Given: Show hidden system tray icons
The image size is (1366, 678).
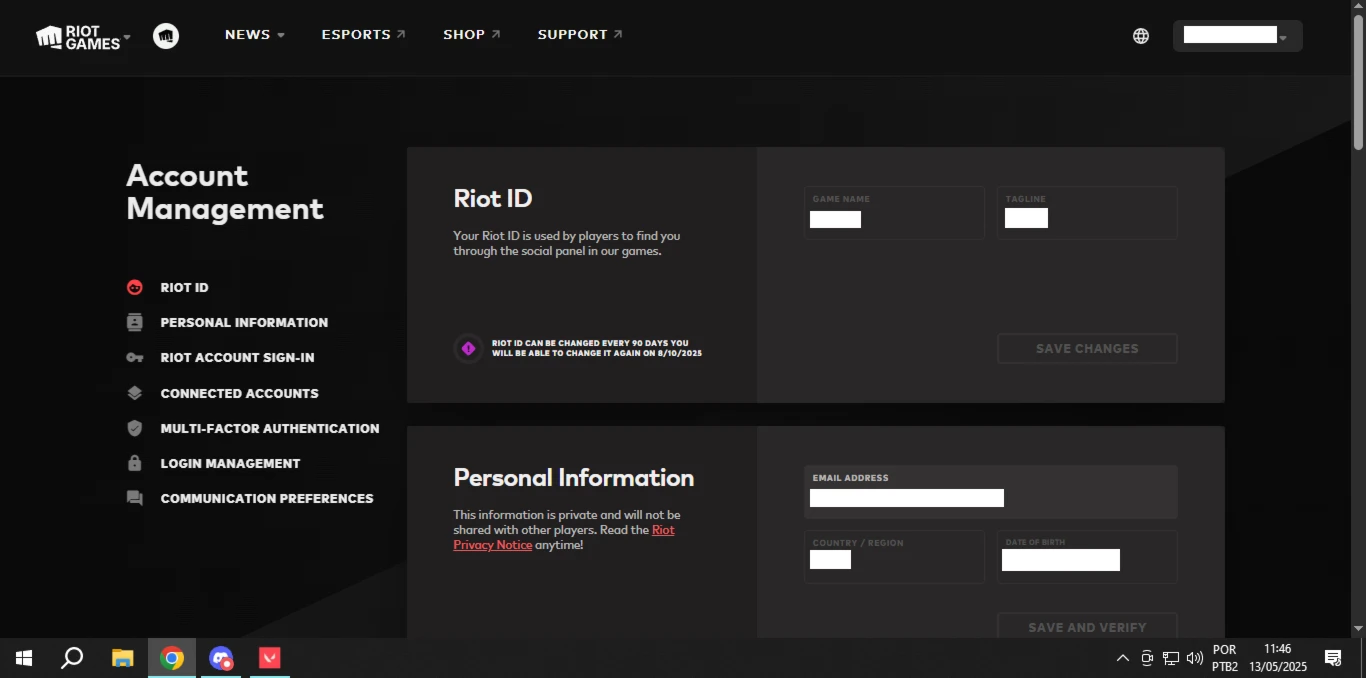Looking at the screenshot, I should [1122, 658].
